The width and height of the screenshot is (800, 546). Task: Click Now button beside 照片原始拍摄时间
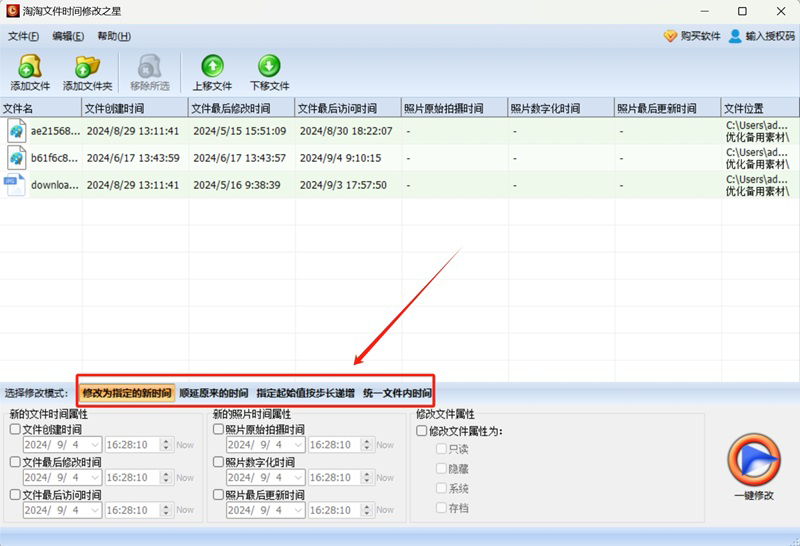(385, 445)
